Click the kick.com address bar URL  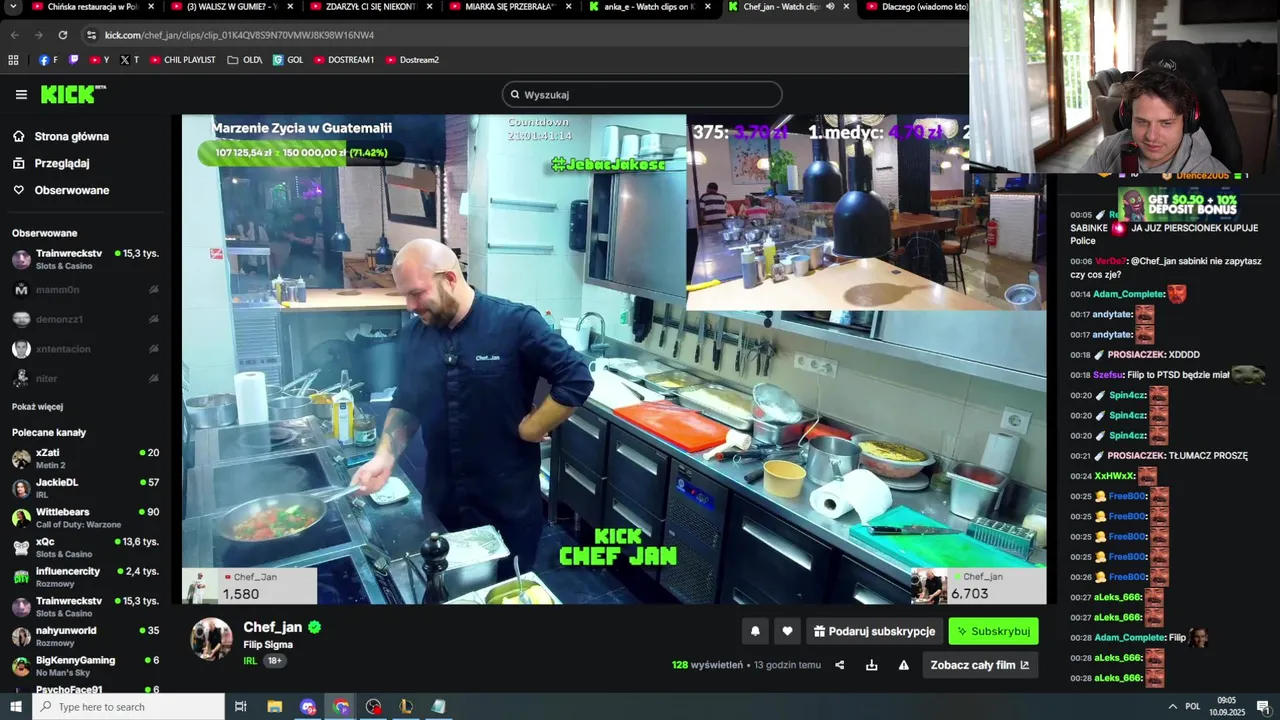click(x=239, y=35)
